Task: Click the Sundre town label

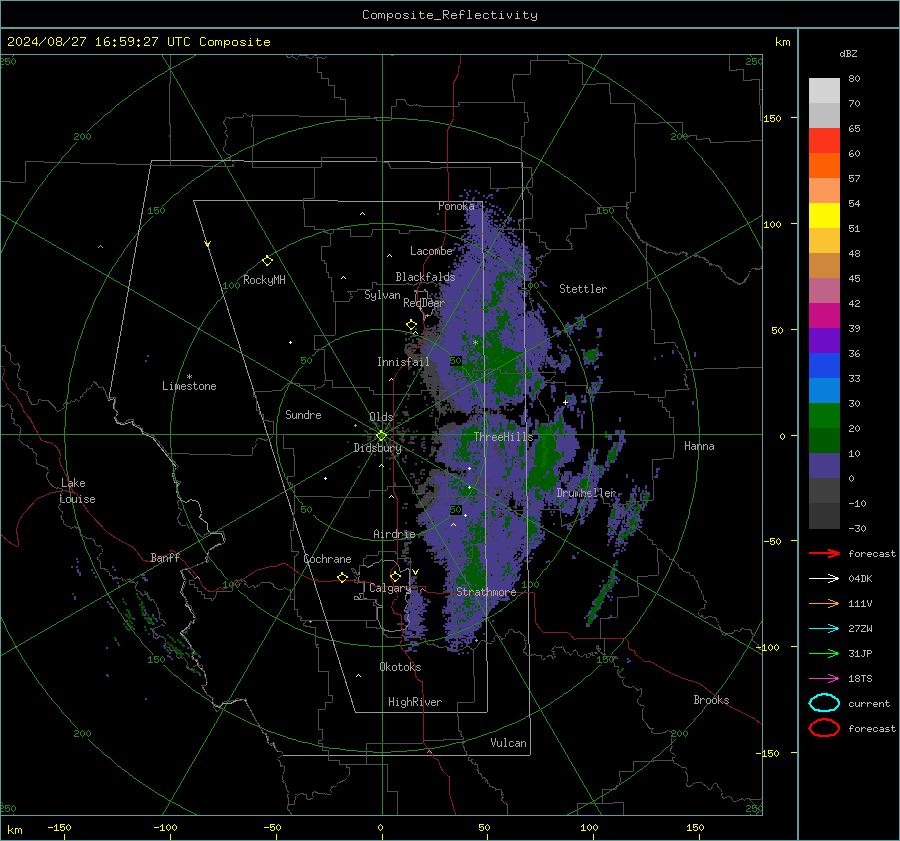Action: (x=303, y=414)
